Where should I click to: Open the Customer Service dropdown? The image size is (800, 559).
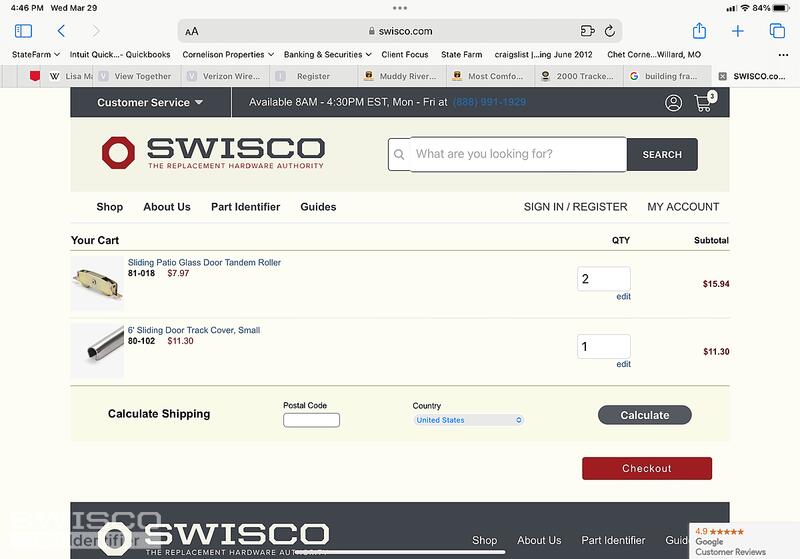point(150,103)
